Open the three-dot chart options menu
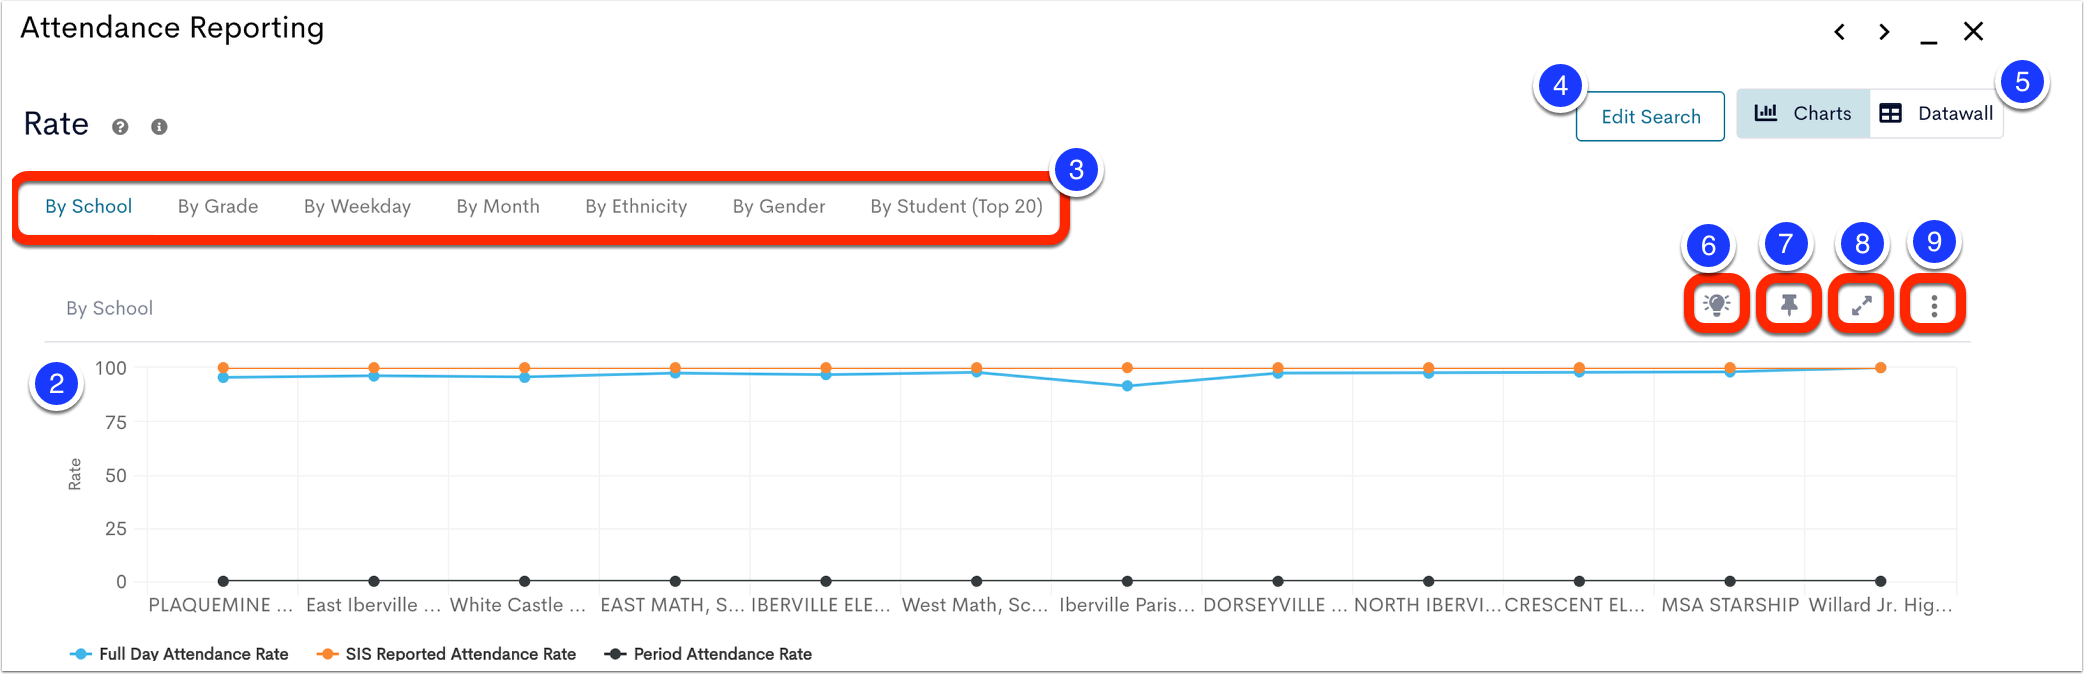The width and height of the screenshot is (2084, 674). point(1934,305)
